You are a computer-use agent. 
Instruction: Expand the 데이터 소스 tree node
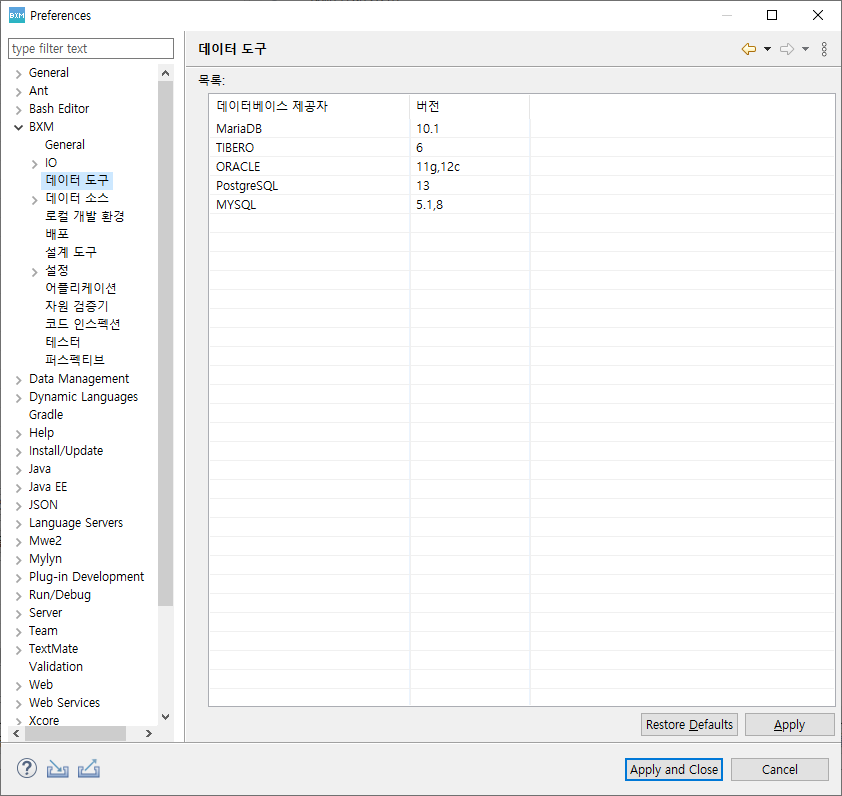tap(35, 199)
